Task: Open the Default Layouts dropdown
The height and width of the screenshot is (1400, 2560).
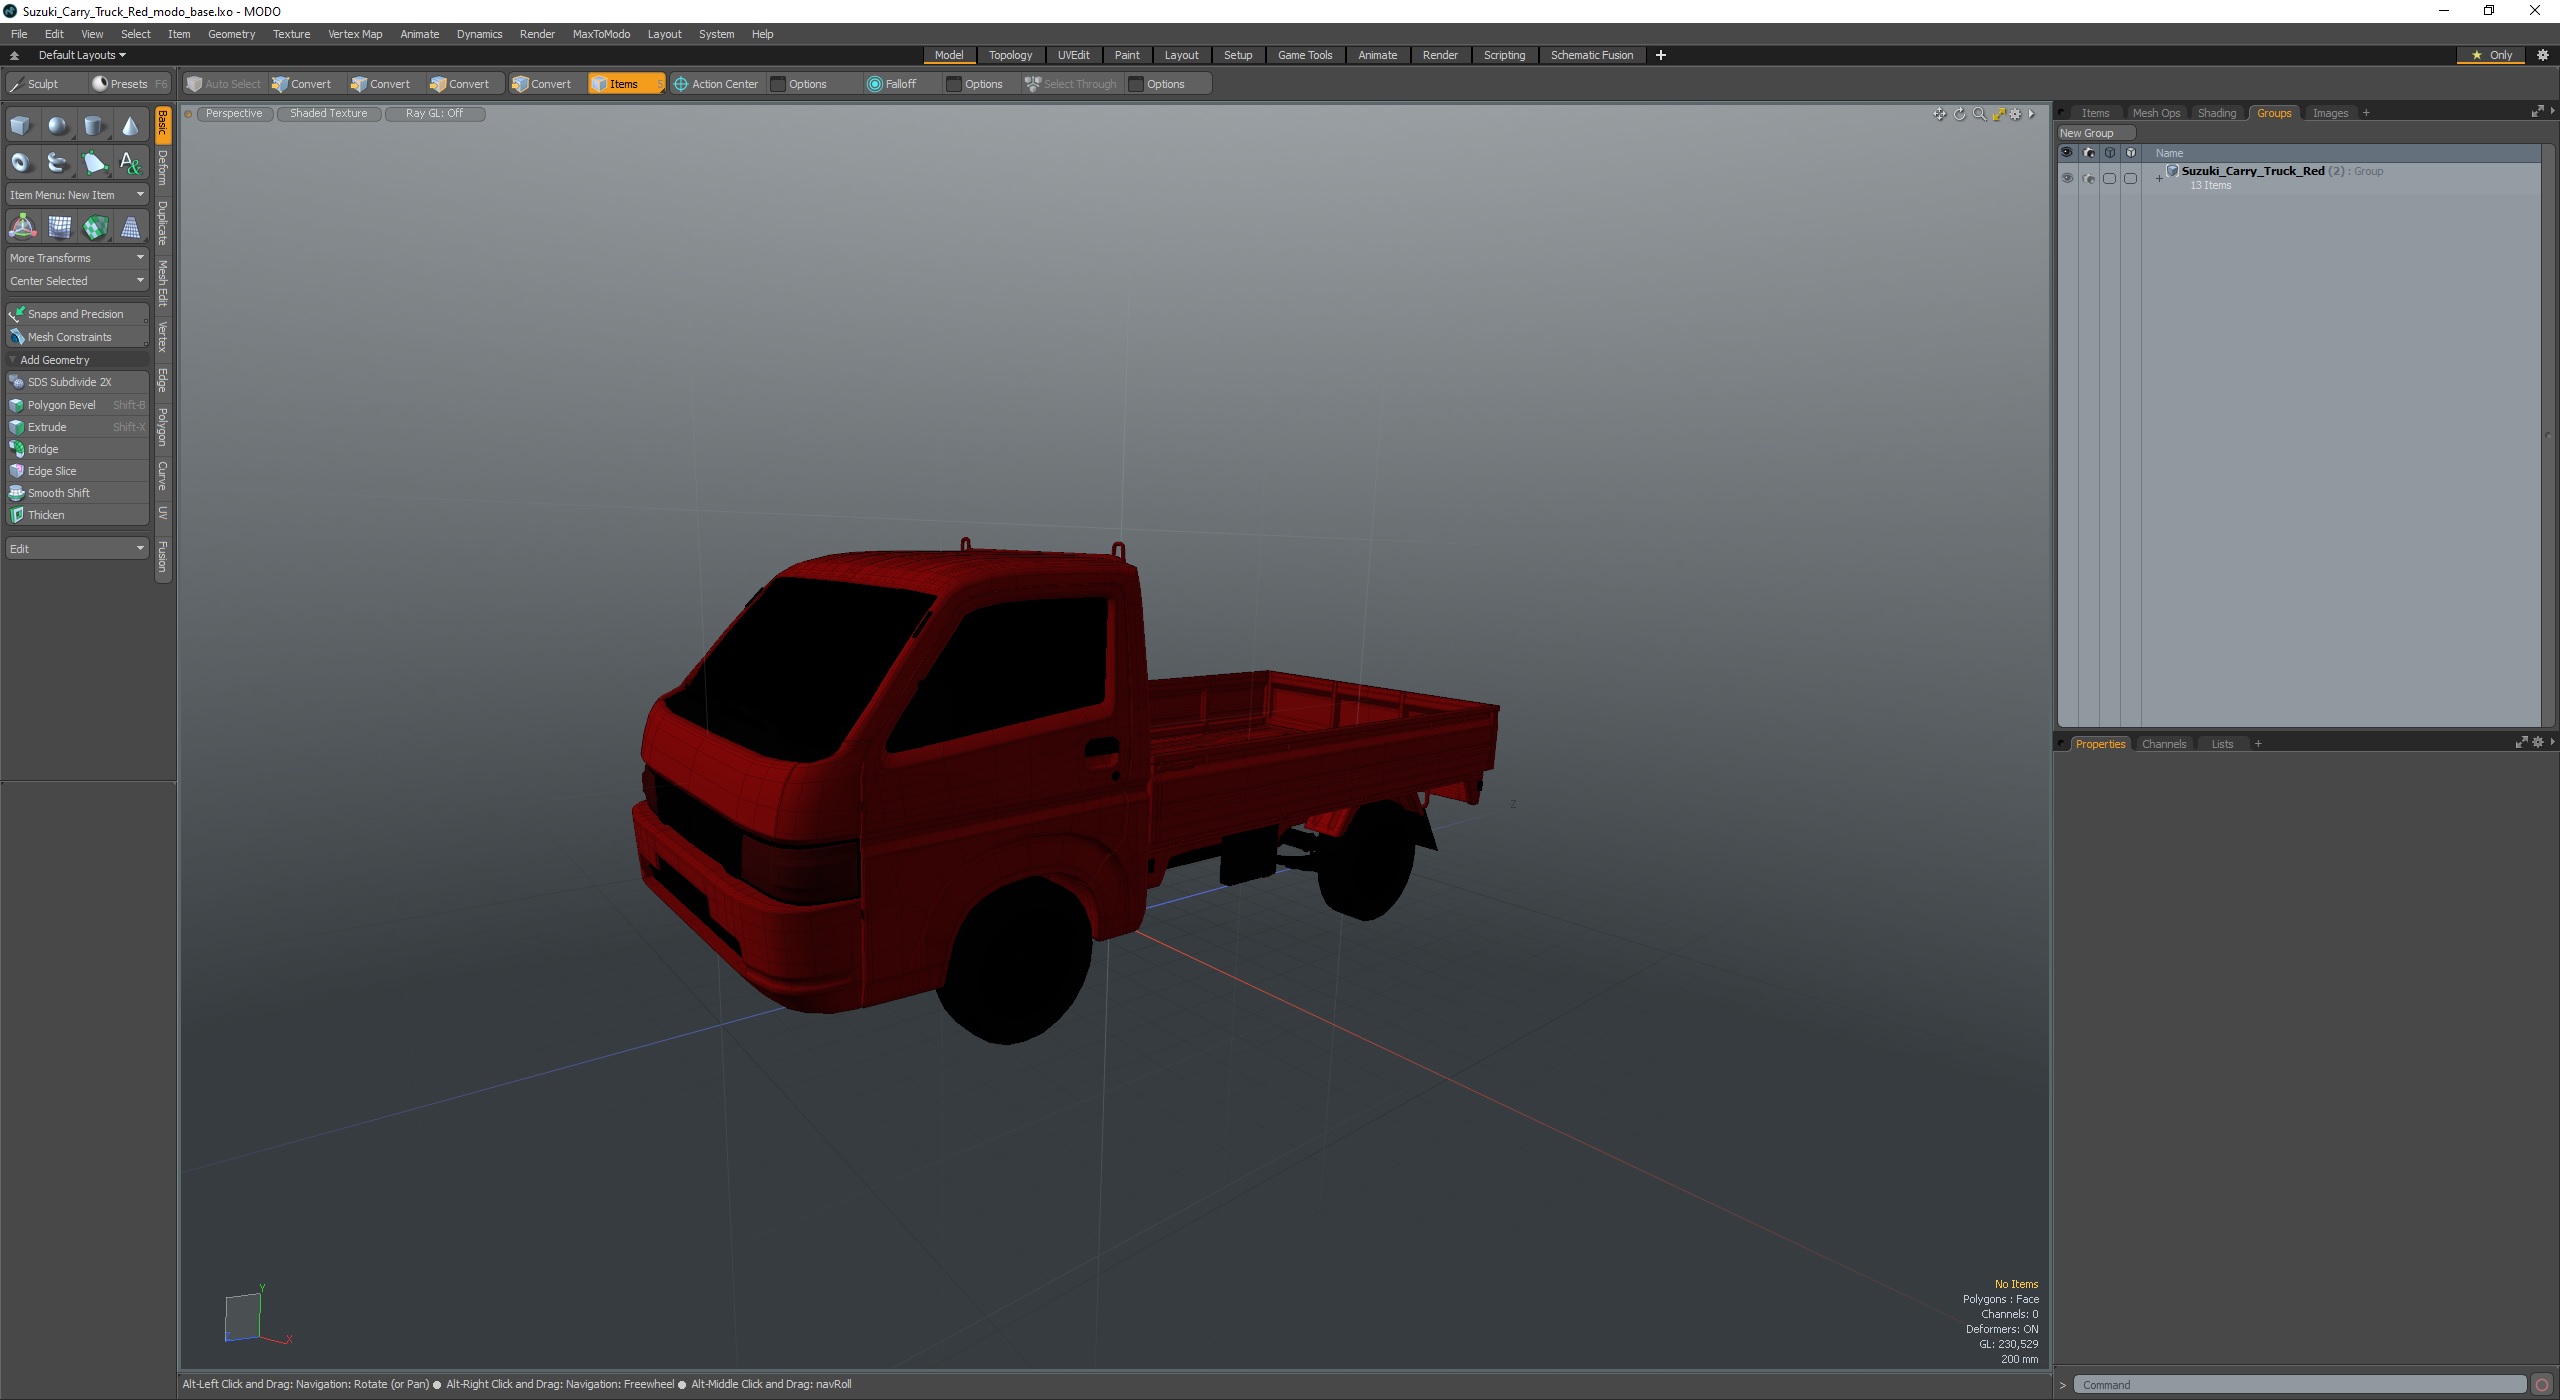Action: pyautogui.click(x=82, y=55)
